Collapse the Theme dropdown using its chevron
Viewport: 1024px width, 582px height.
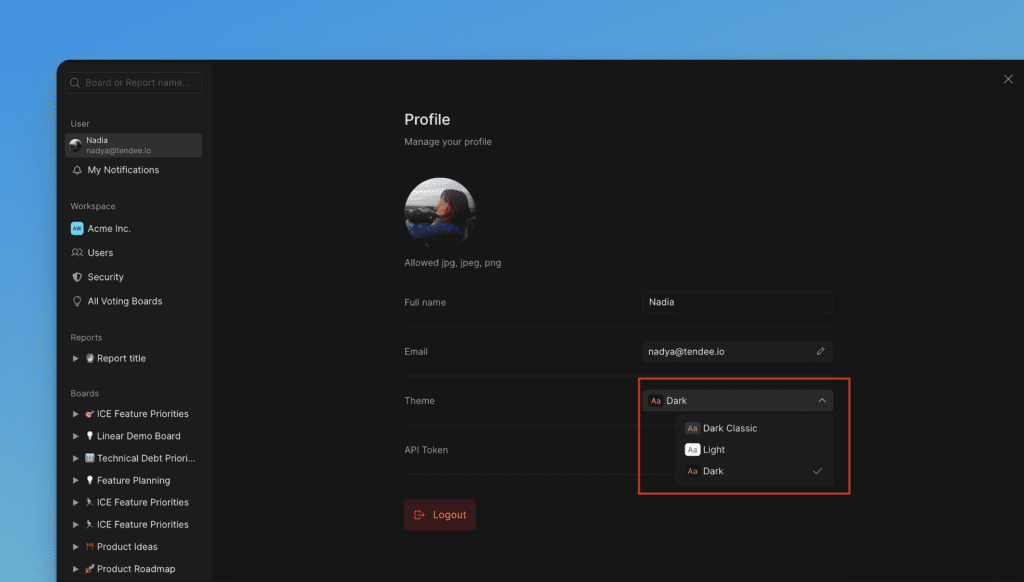pos(821,401)
